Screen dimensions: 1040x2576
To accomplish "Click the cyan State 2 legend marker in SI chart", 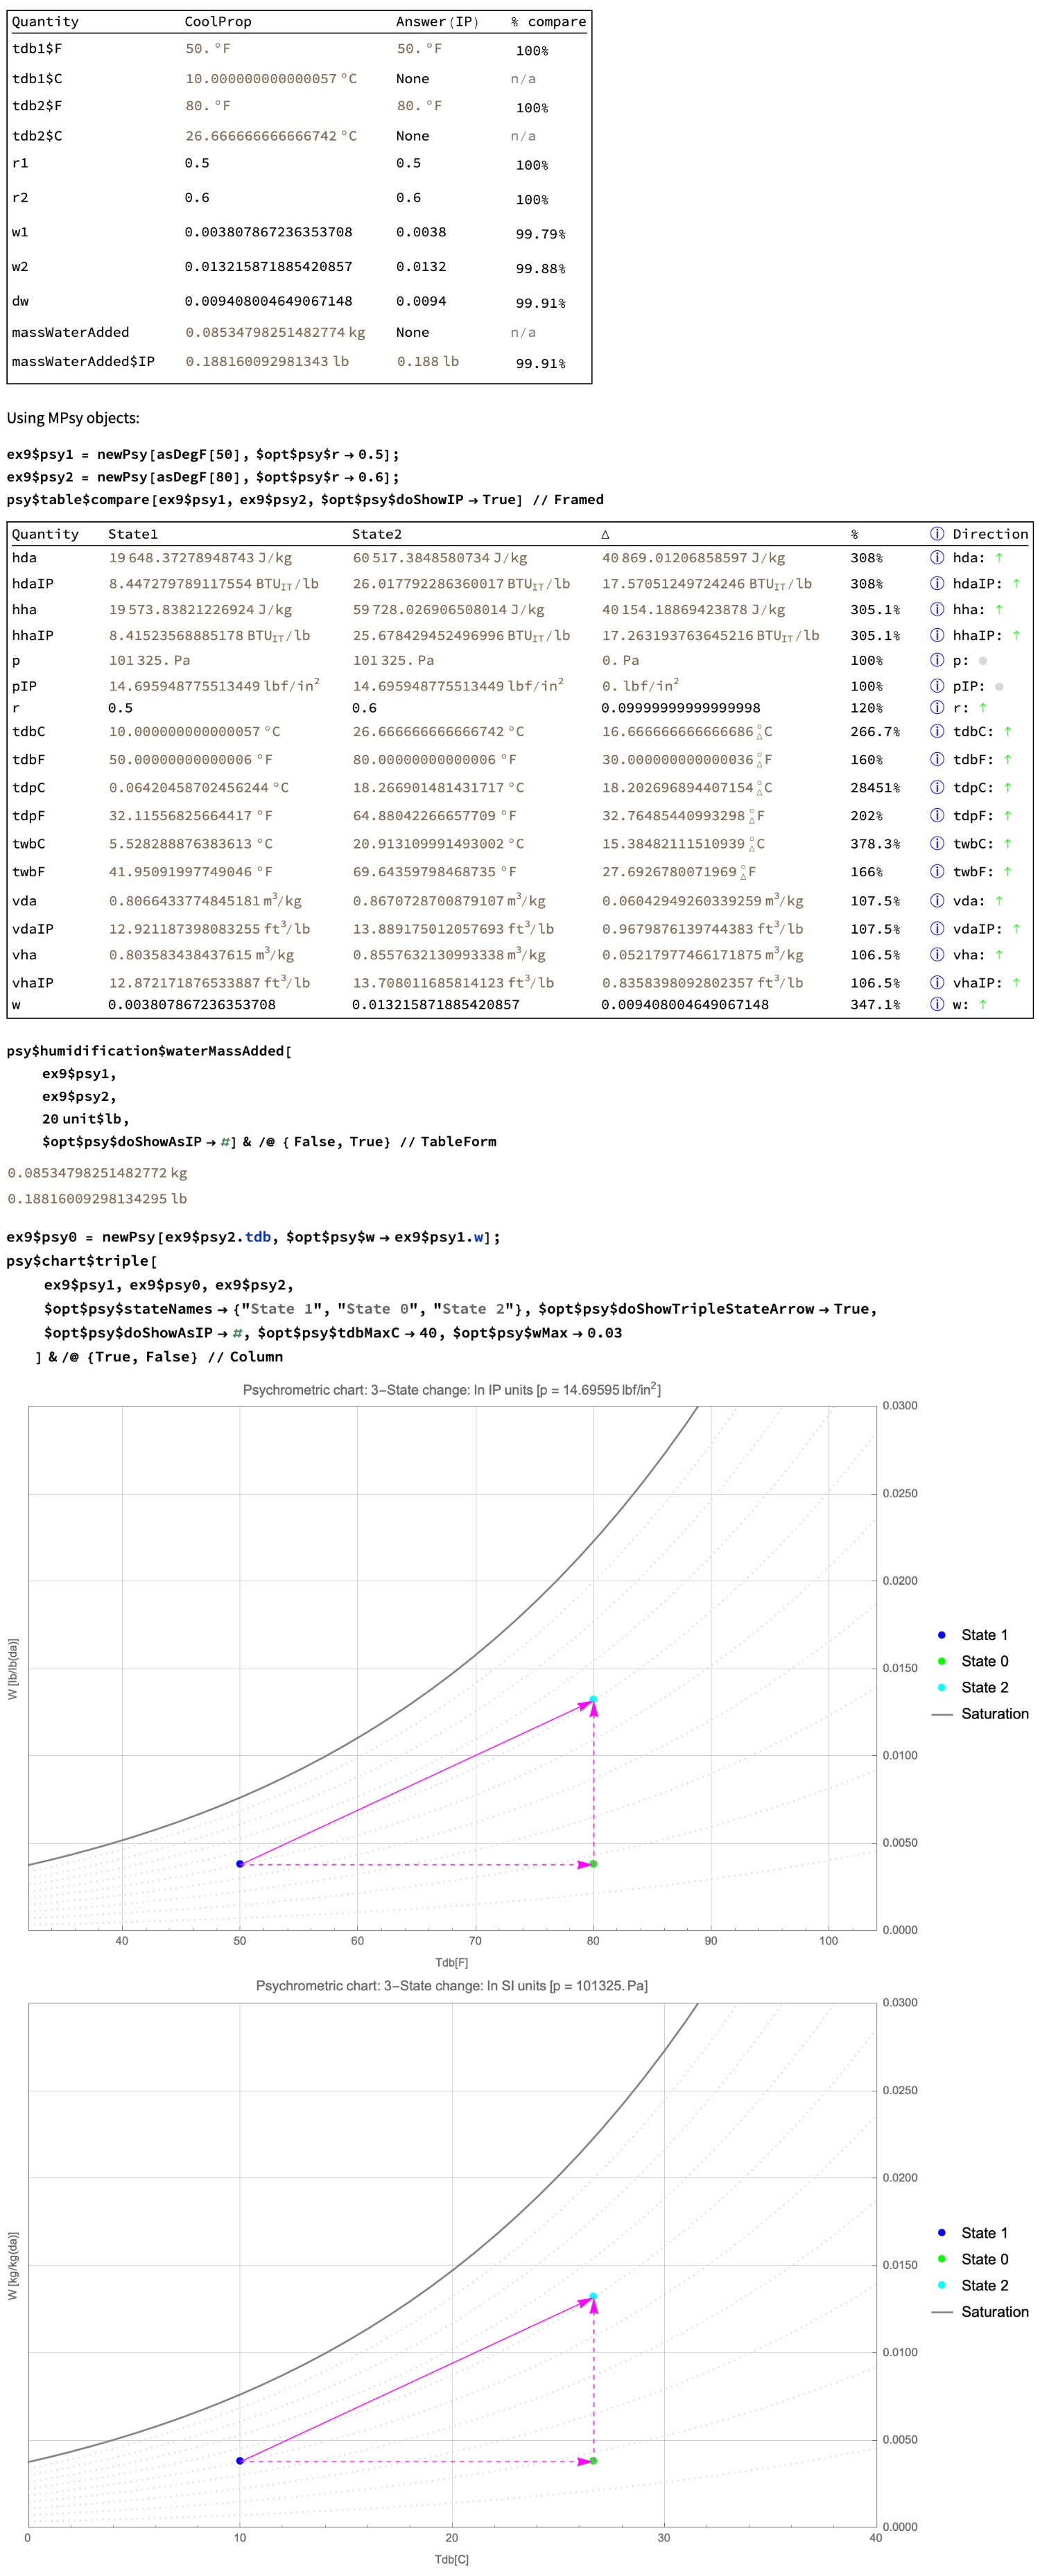I will tap(941, 2285).
